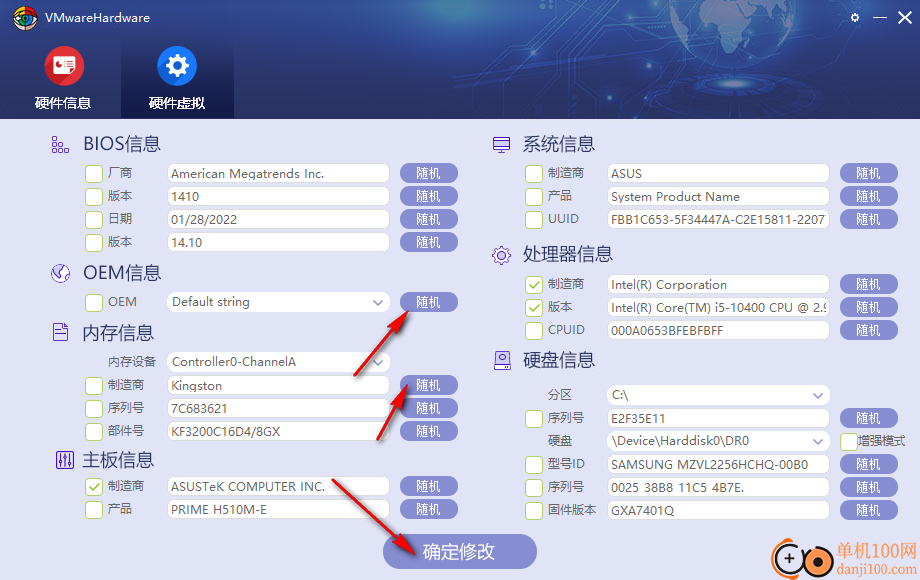The image size is (920, 580).
Task: Check the memory 部件号 checkbox
Action: click(94, 432)
